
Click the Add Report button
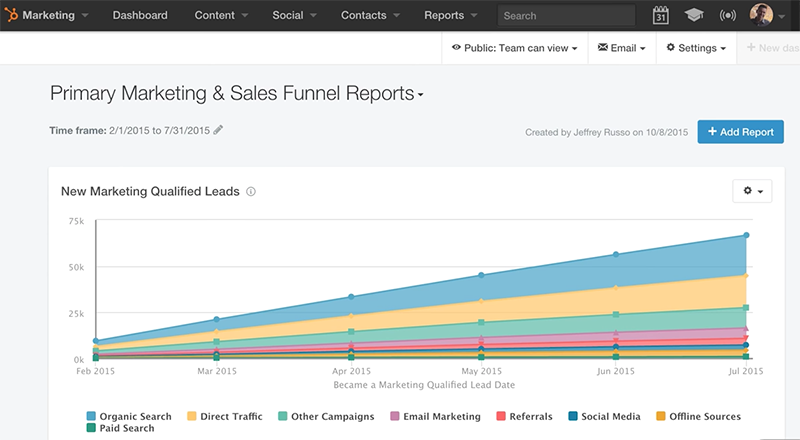coord(740,131)
